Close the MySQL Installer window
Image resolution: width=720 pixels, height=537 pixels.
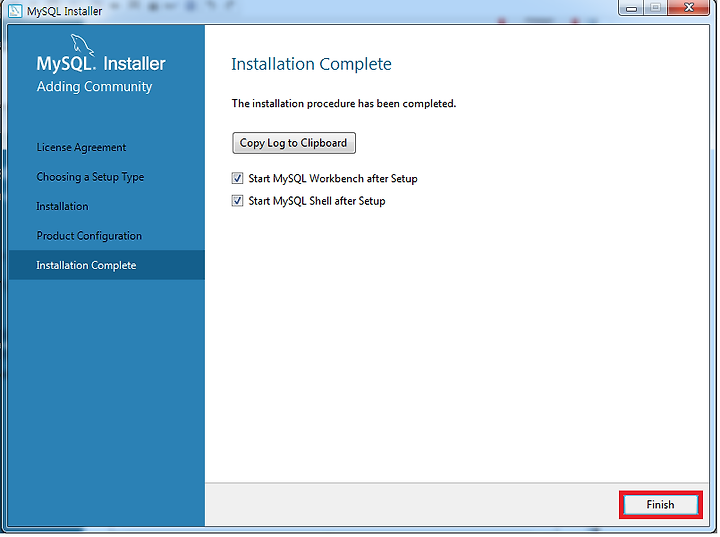click(x=690, y=8)
